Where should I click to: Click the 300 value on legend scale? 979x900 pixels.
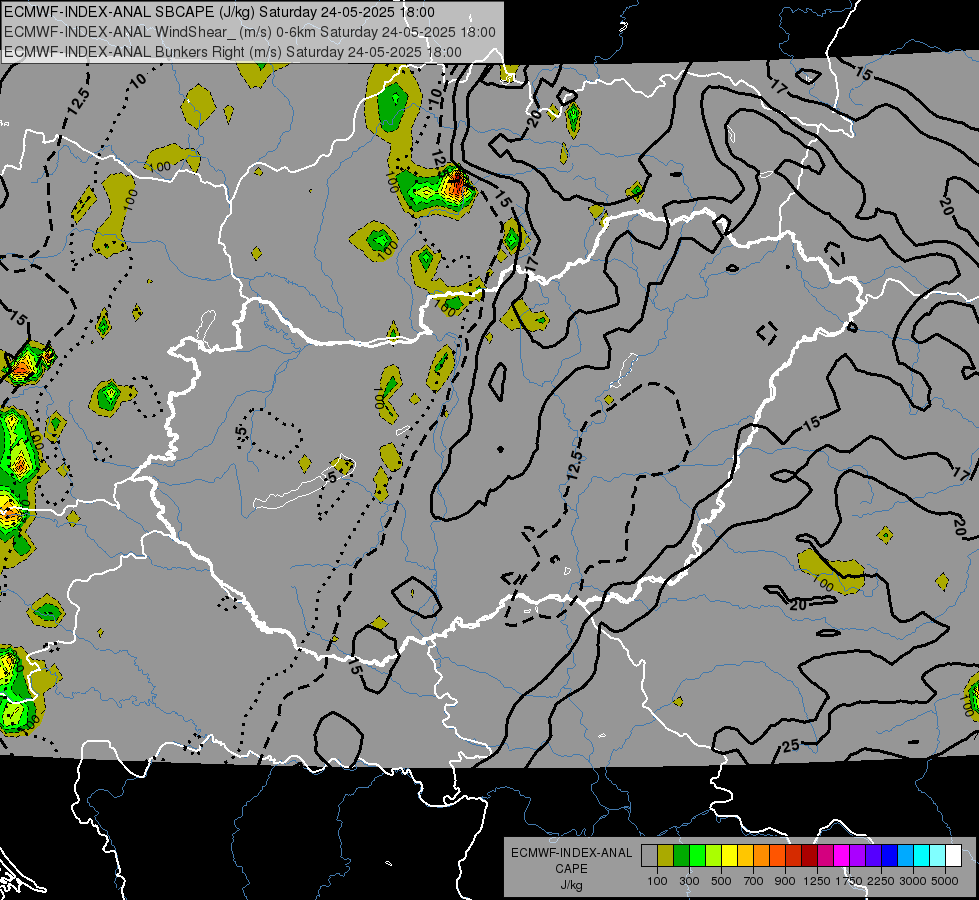pyautogui.click(x=689, y=881)
